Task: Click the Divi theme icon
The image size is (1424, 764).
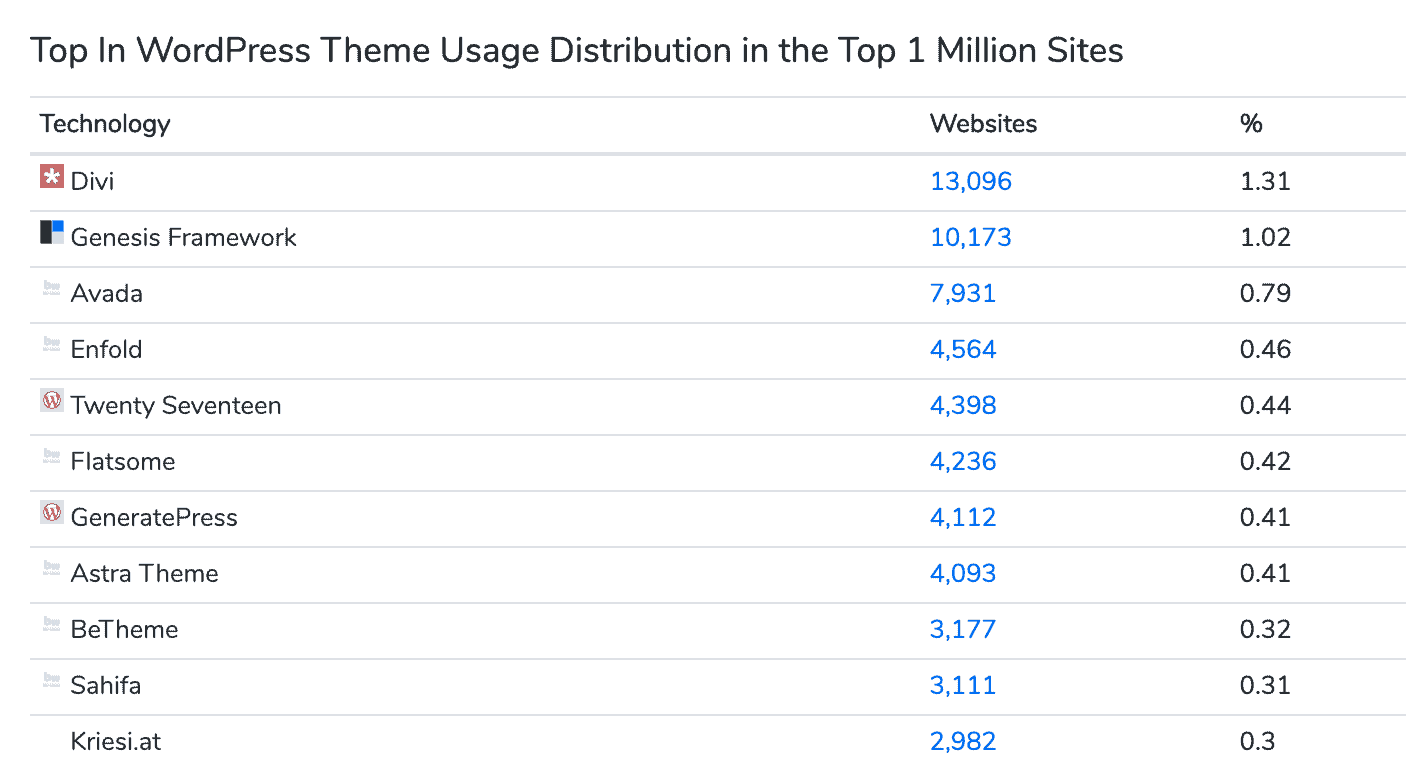Action: pos(52,177)
